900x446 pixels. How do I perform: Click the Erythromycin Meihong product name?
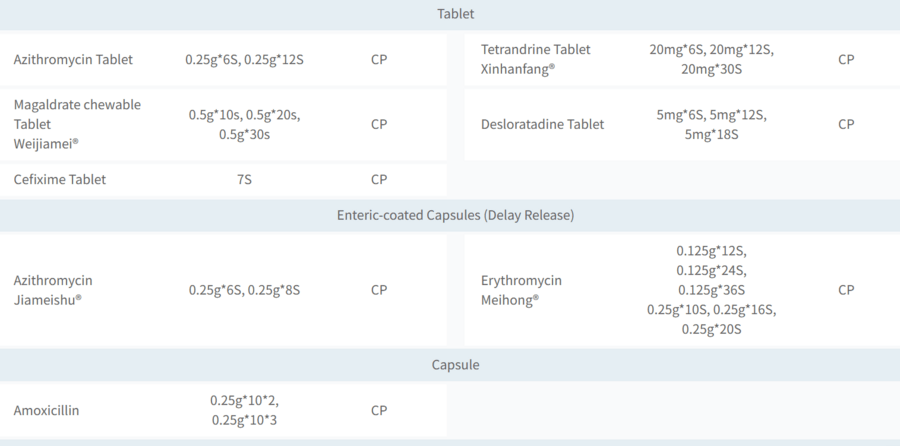(521, 290)
